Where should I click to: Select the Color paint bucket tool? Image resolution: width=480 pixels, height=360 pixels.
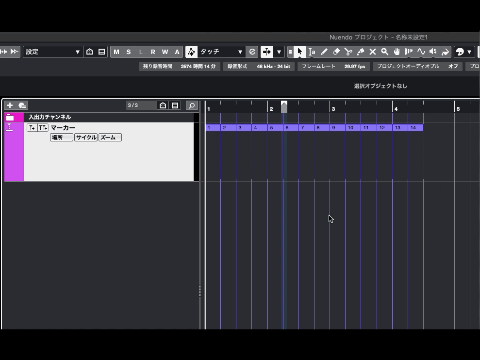[445, 52]
